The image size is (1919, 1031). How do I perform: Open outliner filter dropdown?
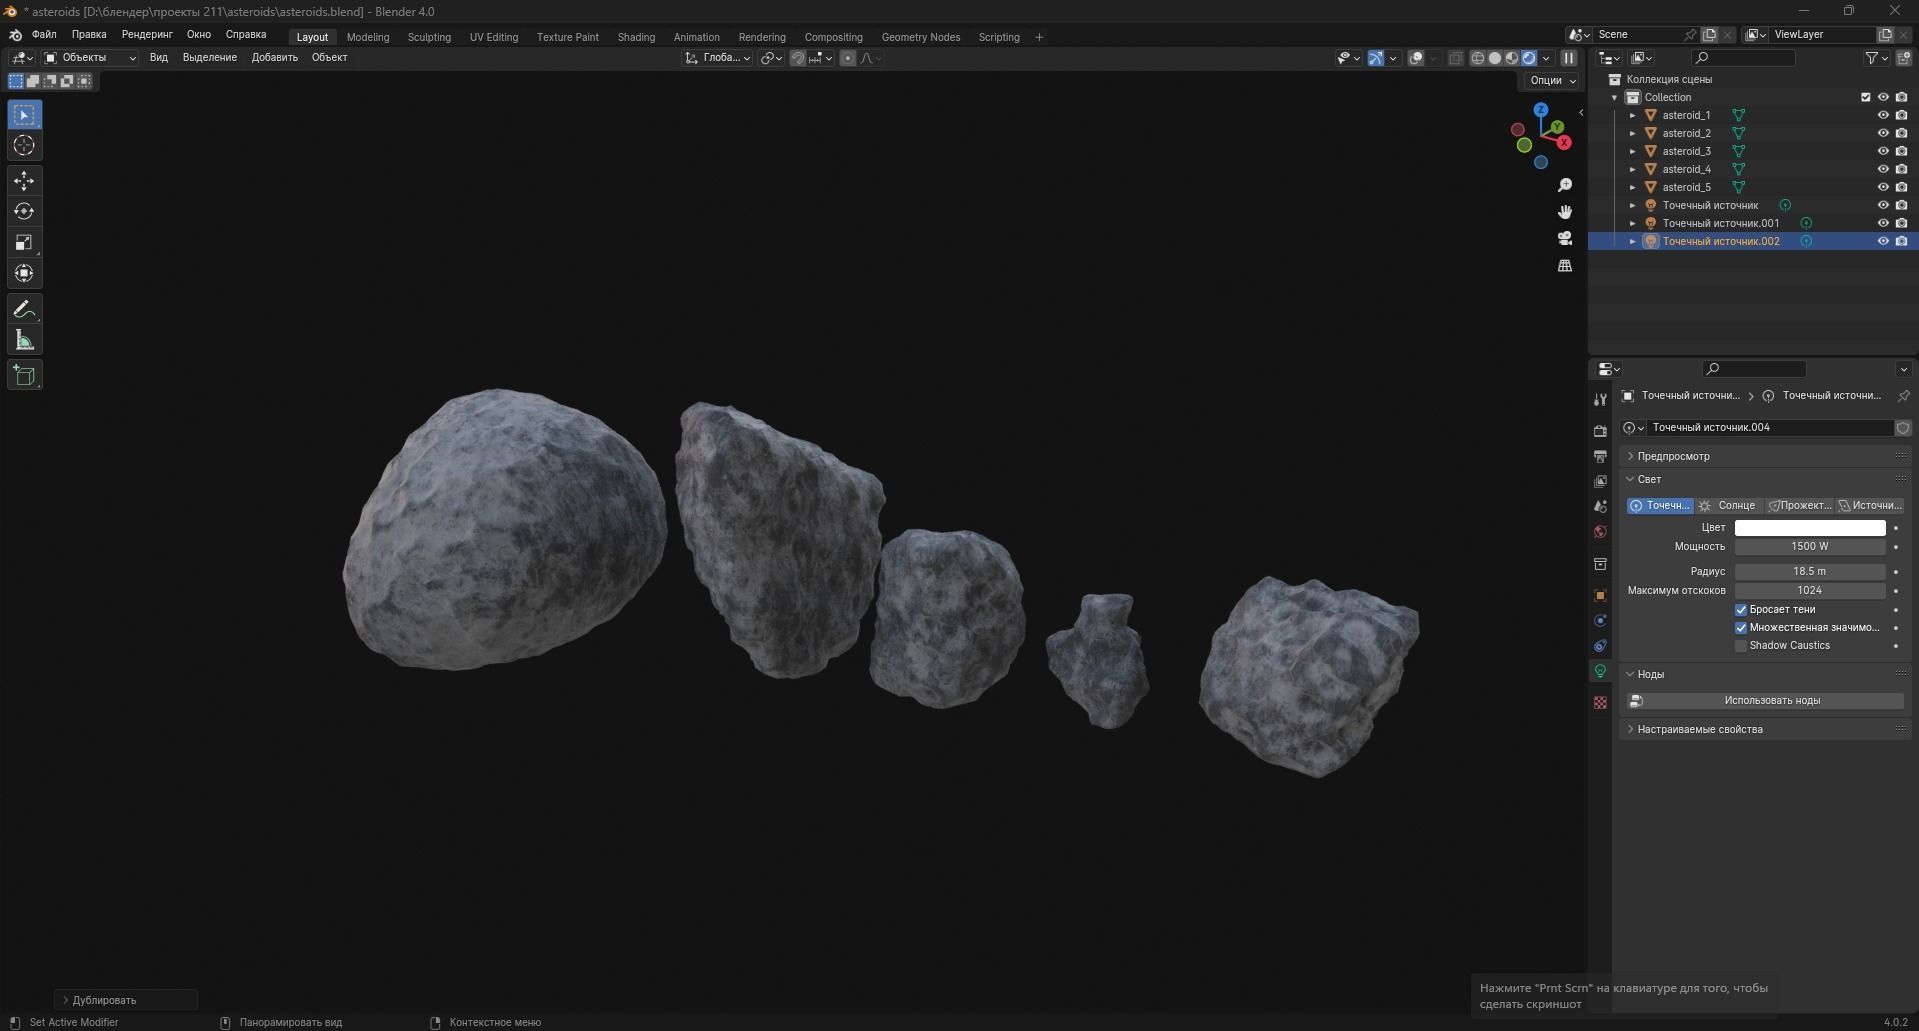[1877, 58]
